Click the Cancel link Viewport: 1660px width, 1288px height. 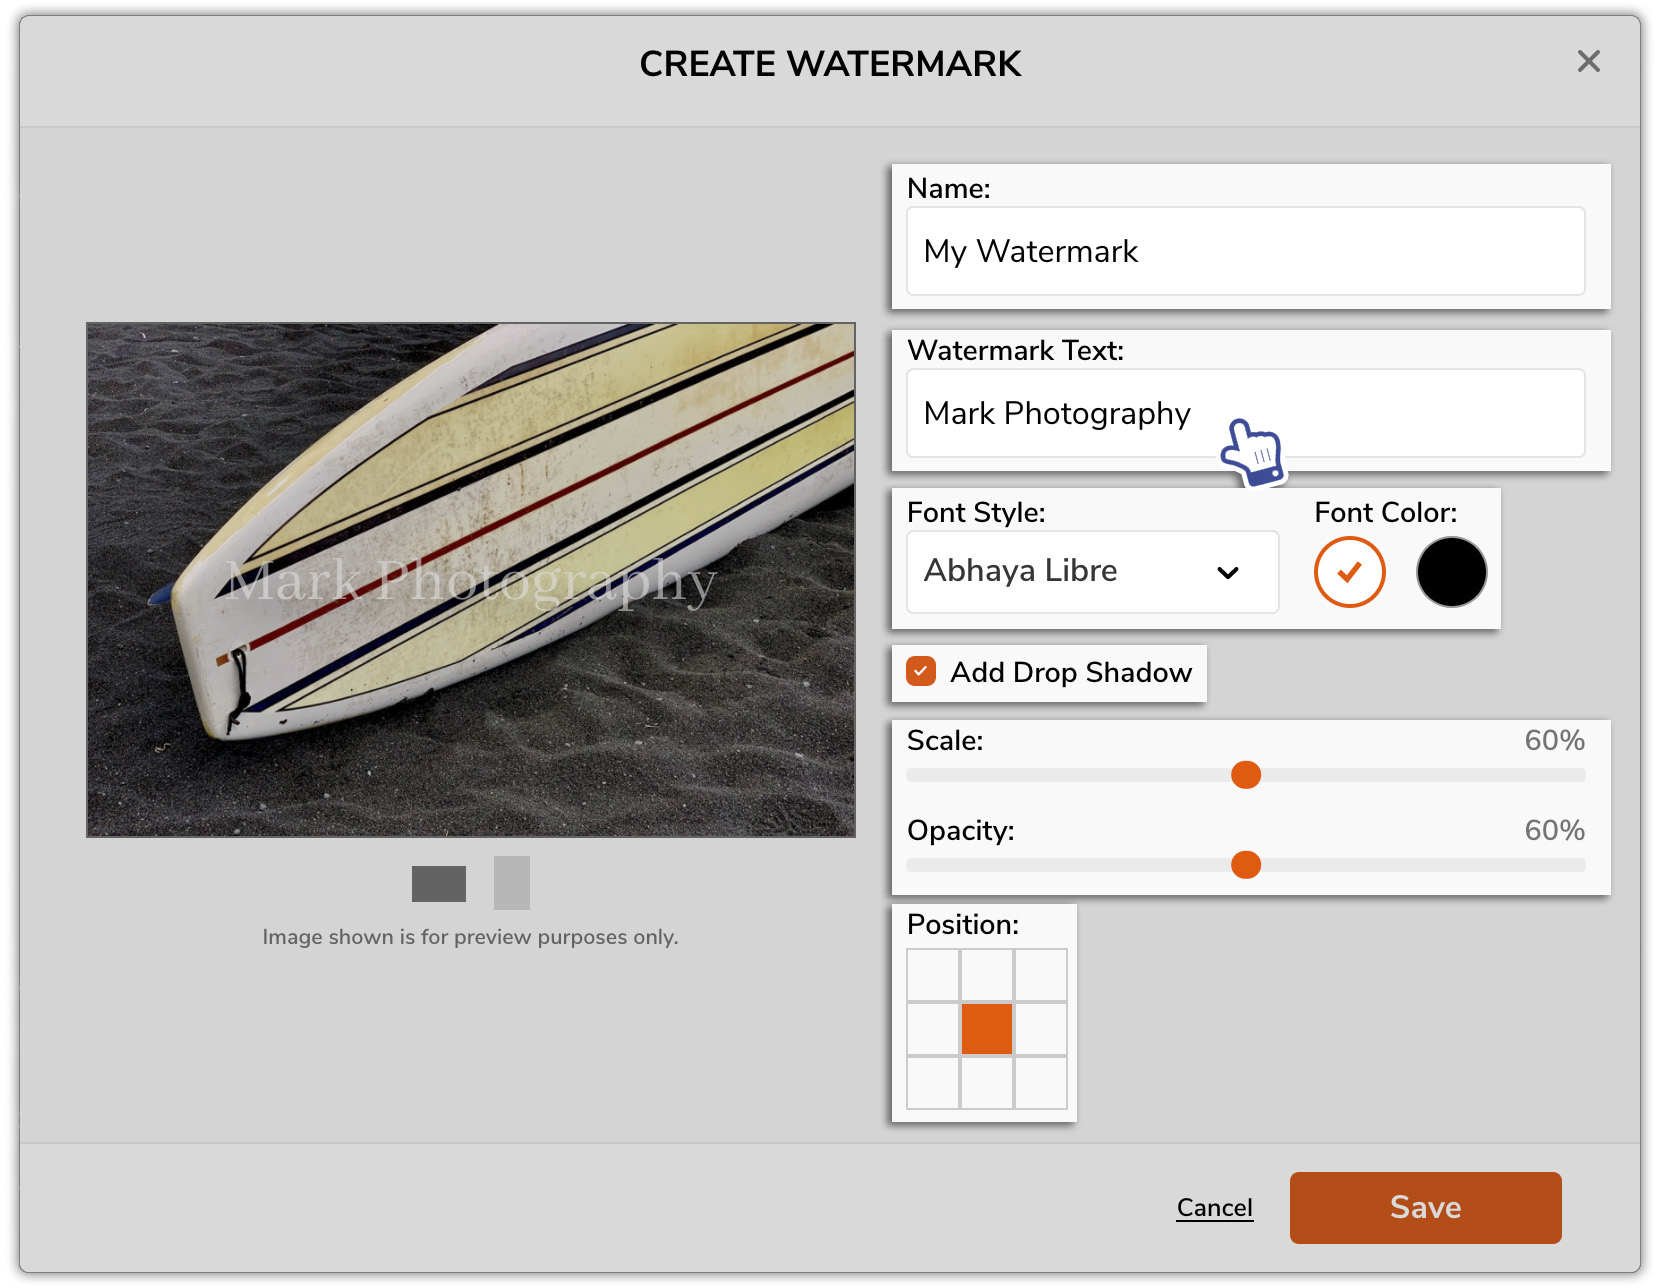1214,1207
